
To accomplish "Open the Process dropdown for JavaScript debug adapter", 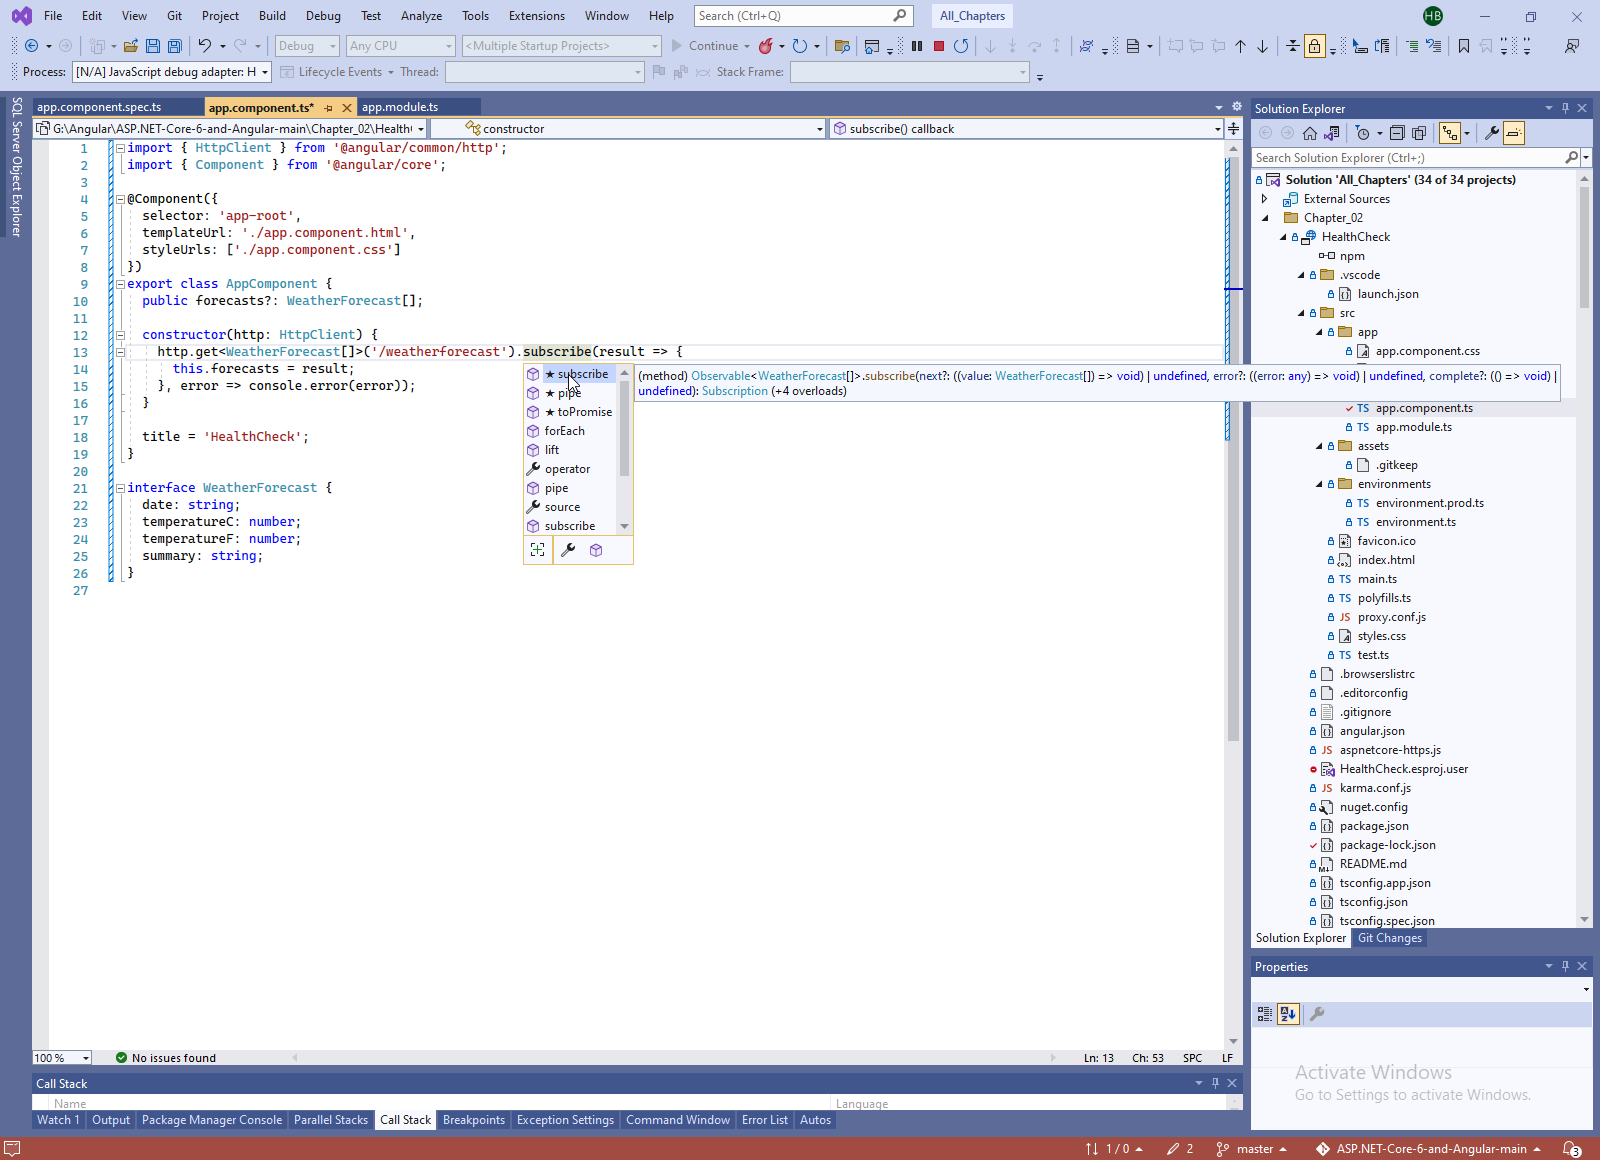I will [x=265, y=72].
